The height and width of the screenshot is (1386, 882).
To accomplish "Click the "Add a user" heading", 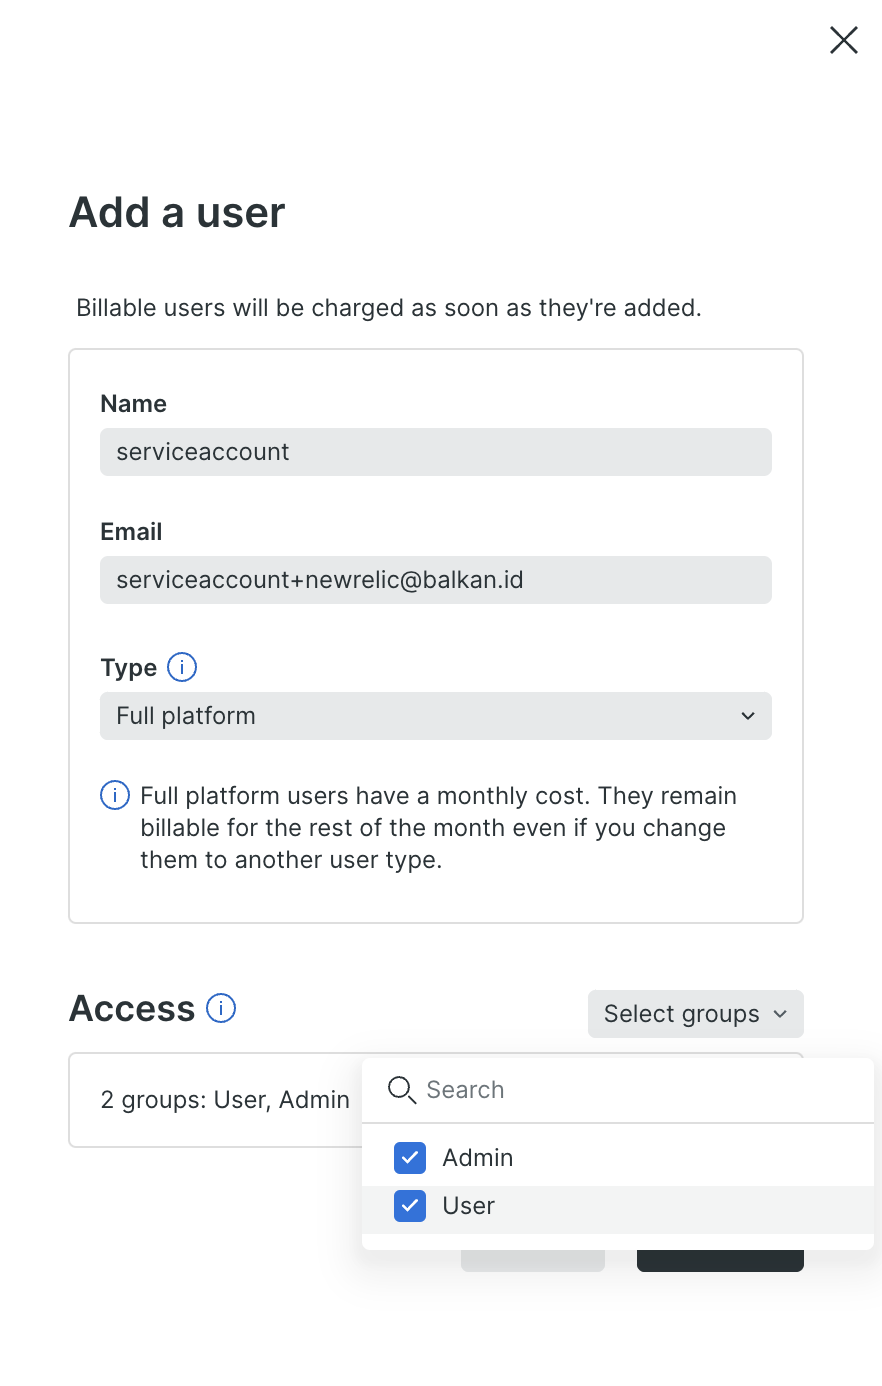I will pos(177,213).
